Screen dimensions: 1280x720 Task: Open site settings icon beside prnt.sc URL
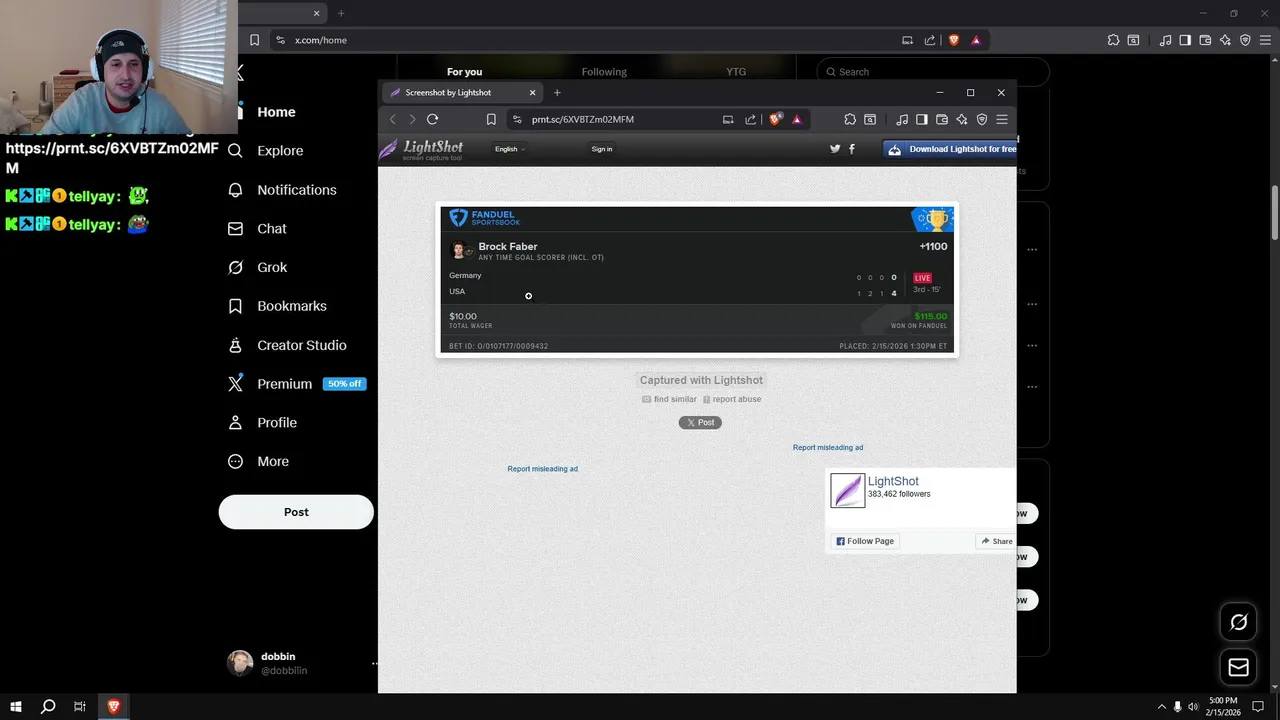517,119
